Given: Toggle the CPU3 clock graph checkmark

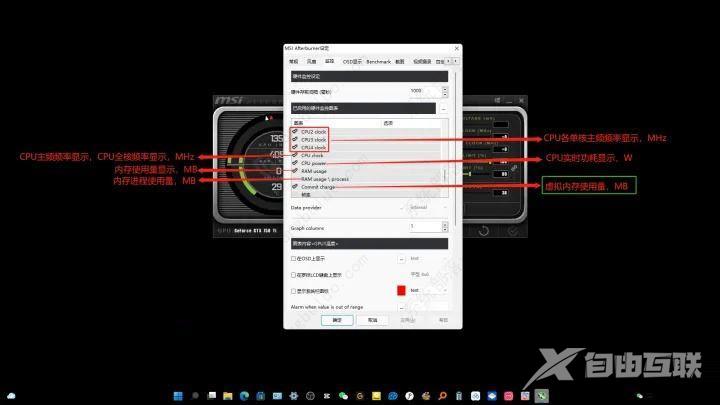Looking at the screenshot, I should click(x=295, y=139).
